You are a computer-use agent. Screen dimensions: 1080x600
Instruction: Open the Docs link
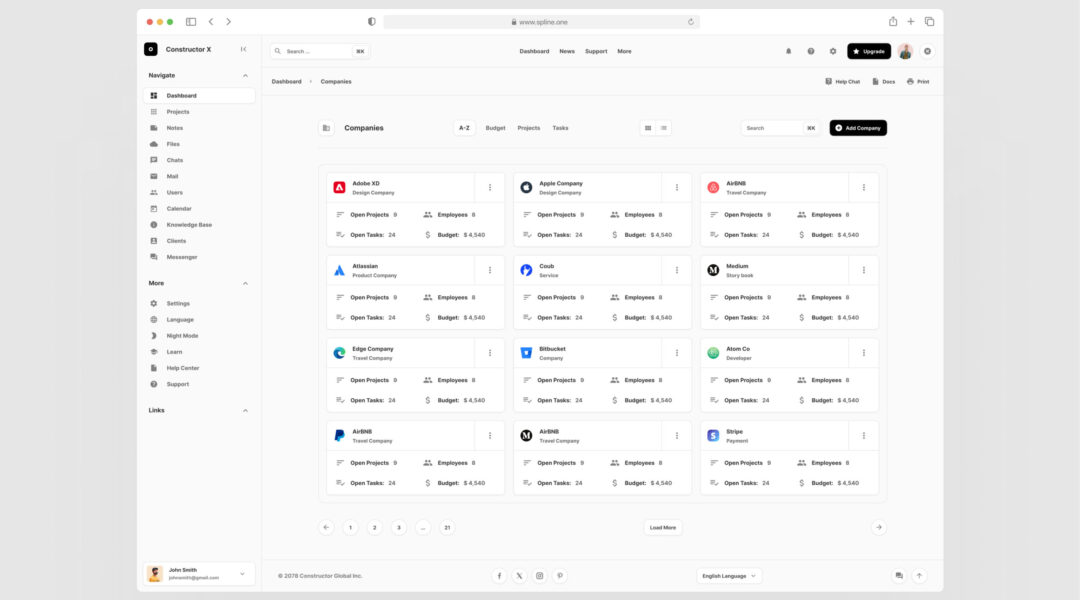tap(884, 81)
